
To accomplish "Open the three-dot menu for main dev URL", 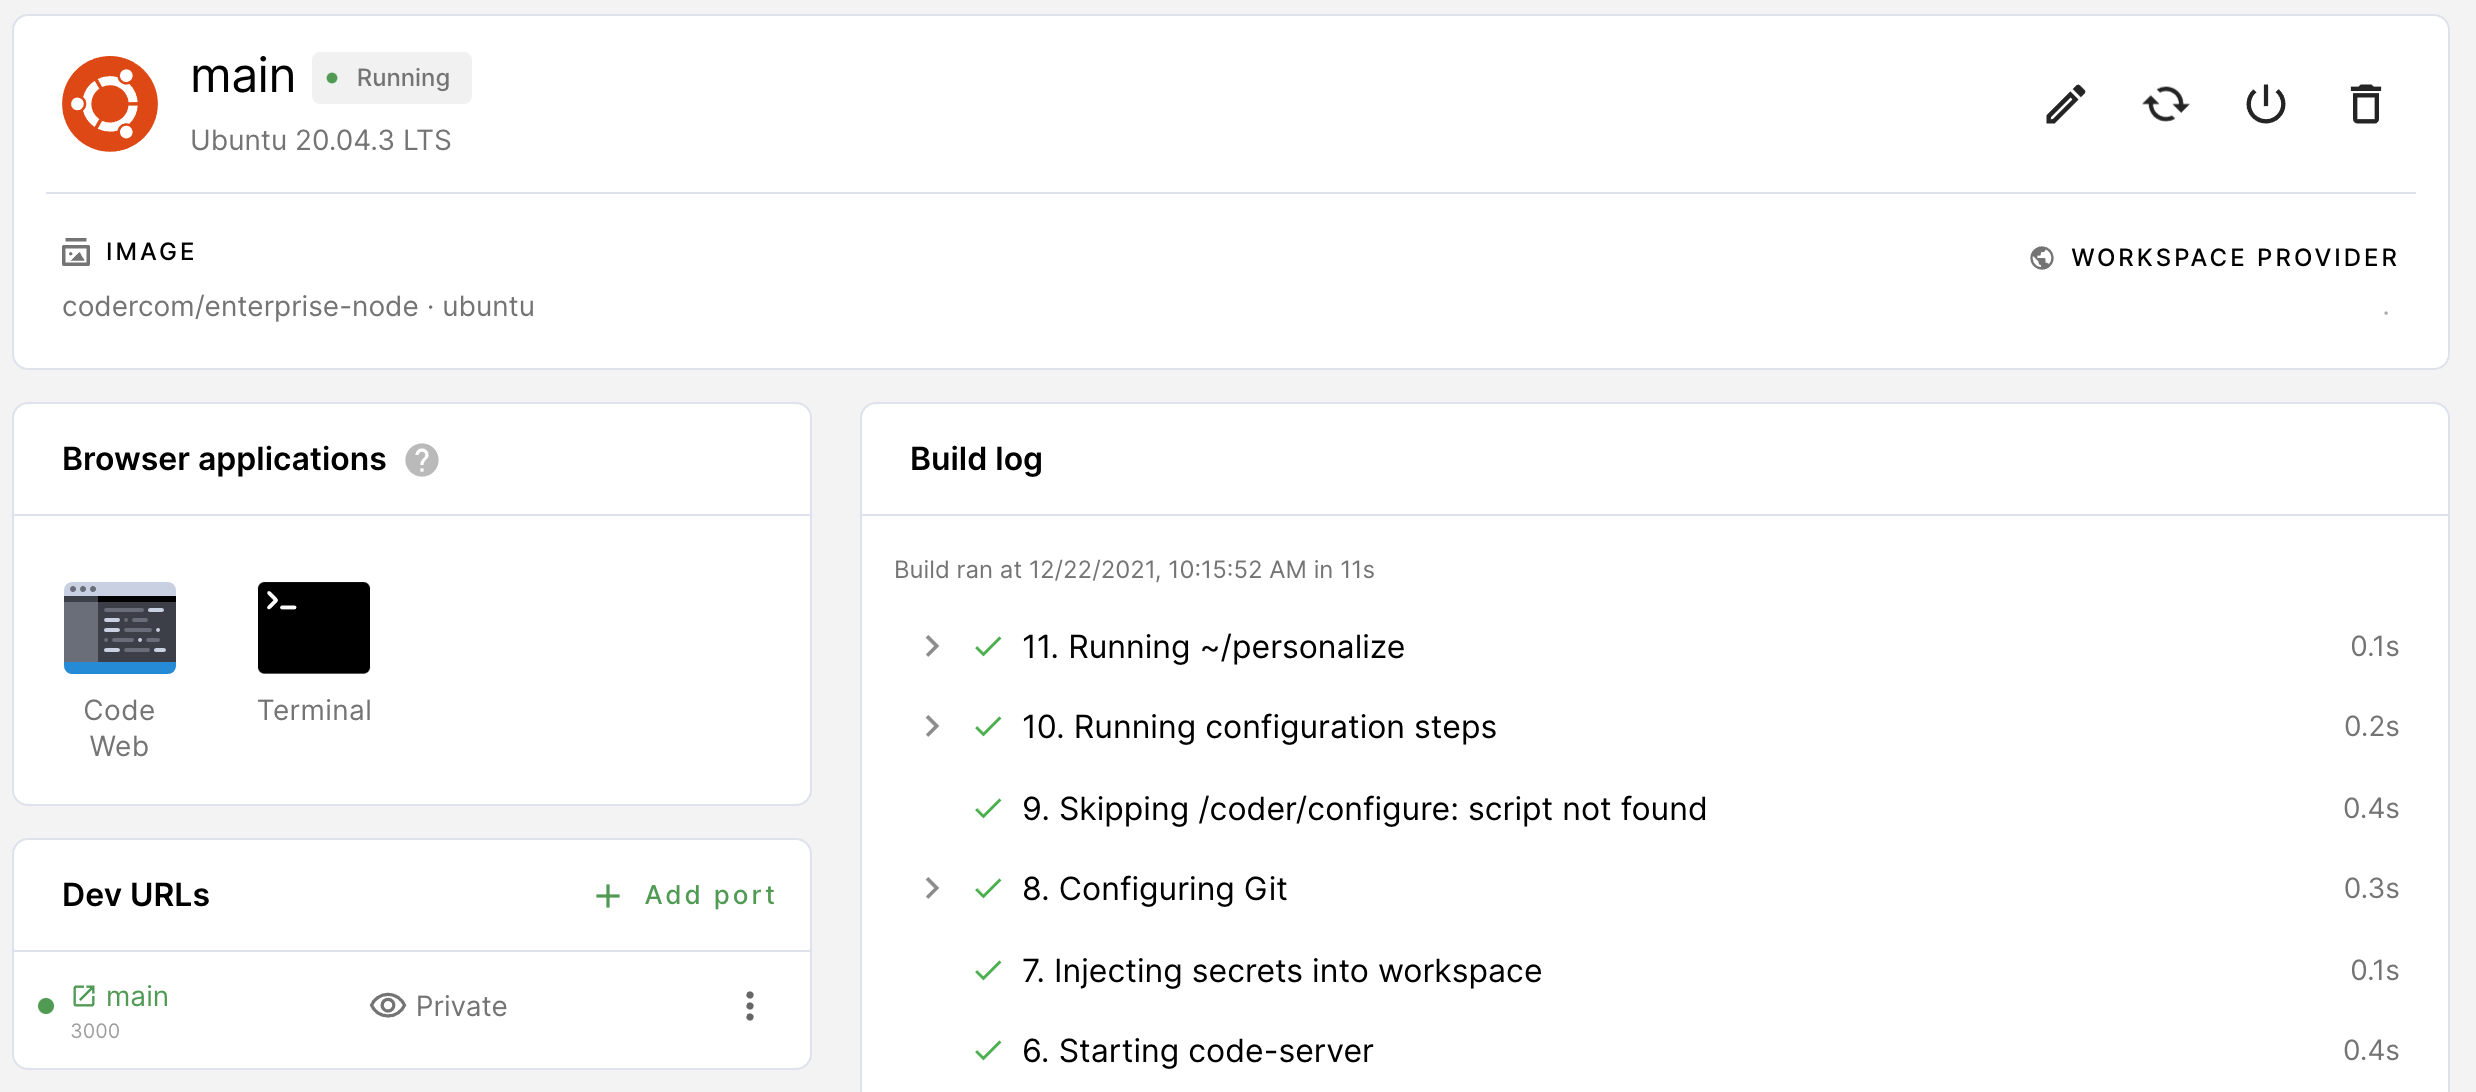I will 749,1006.
